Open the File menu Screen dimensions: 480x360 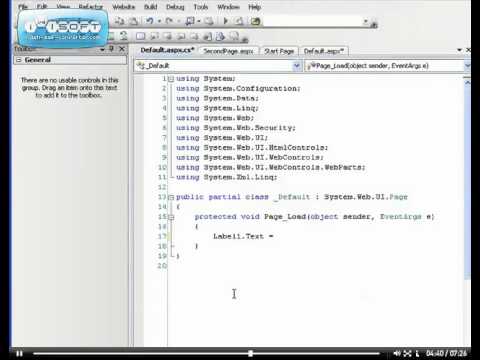(23, 7)
